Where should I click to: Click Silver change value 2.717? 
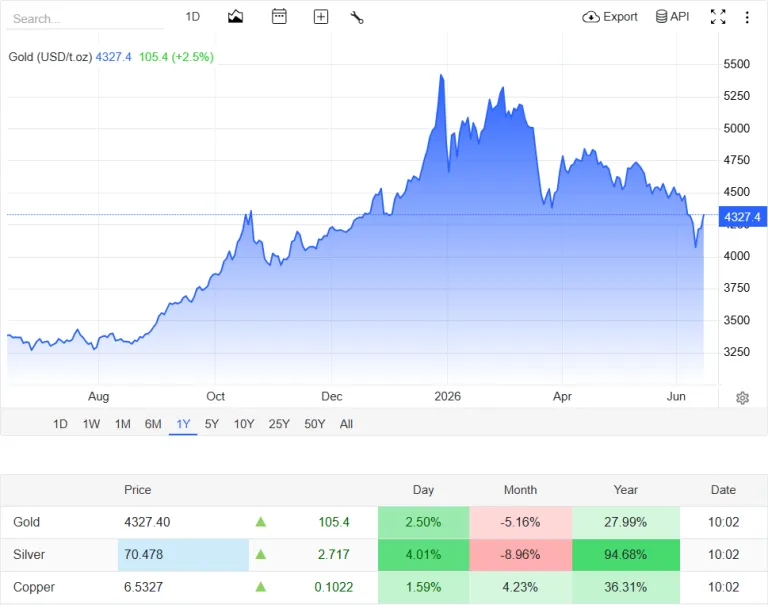point(334,555)
